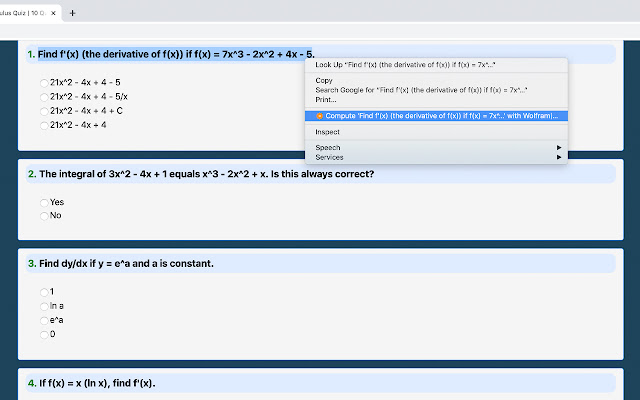Choose e^a as the answer
The width and height of the screenshot is (640, 400).
click(x=45, y=320)
